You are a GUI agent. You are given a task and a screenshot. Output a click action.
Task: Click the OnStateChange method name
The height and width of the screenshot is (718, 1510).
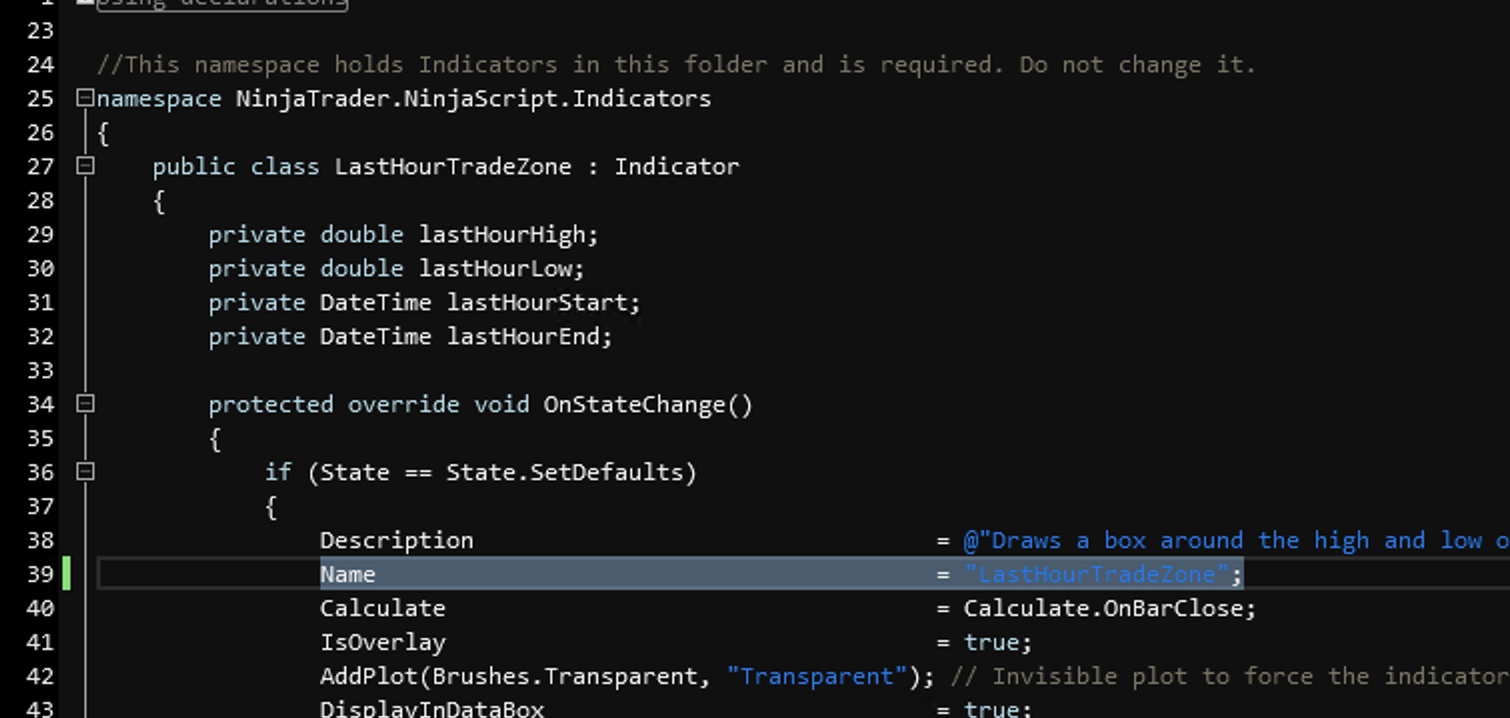coord(639,404)
